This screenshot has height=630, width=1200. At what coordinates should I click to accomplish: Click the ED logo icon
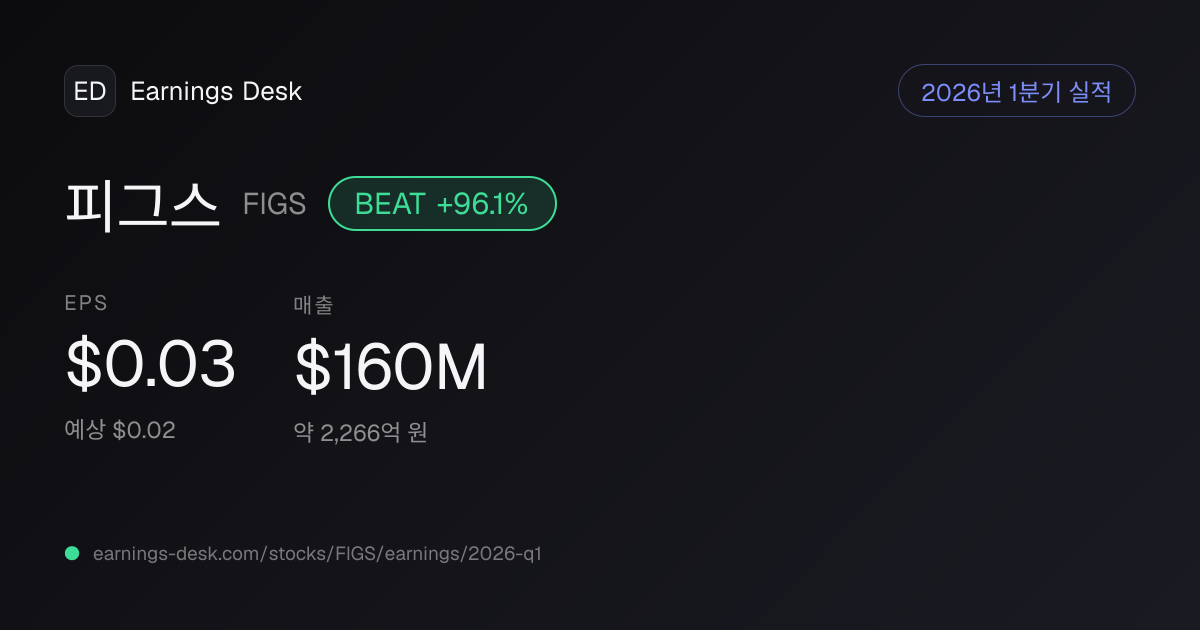point(90,91)
